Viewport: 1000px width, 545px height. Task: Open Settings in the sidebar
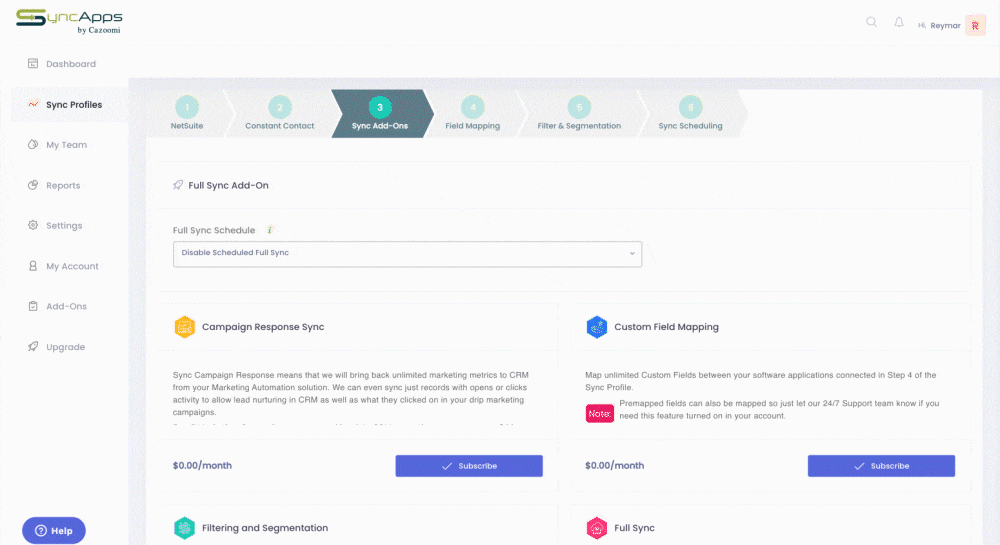(70, 226)
